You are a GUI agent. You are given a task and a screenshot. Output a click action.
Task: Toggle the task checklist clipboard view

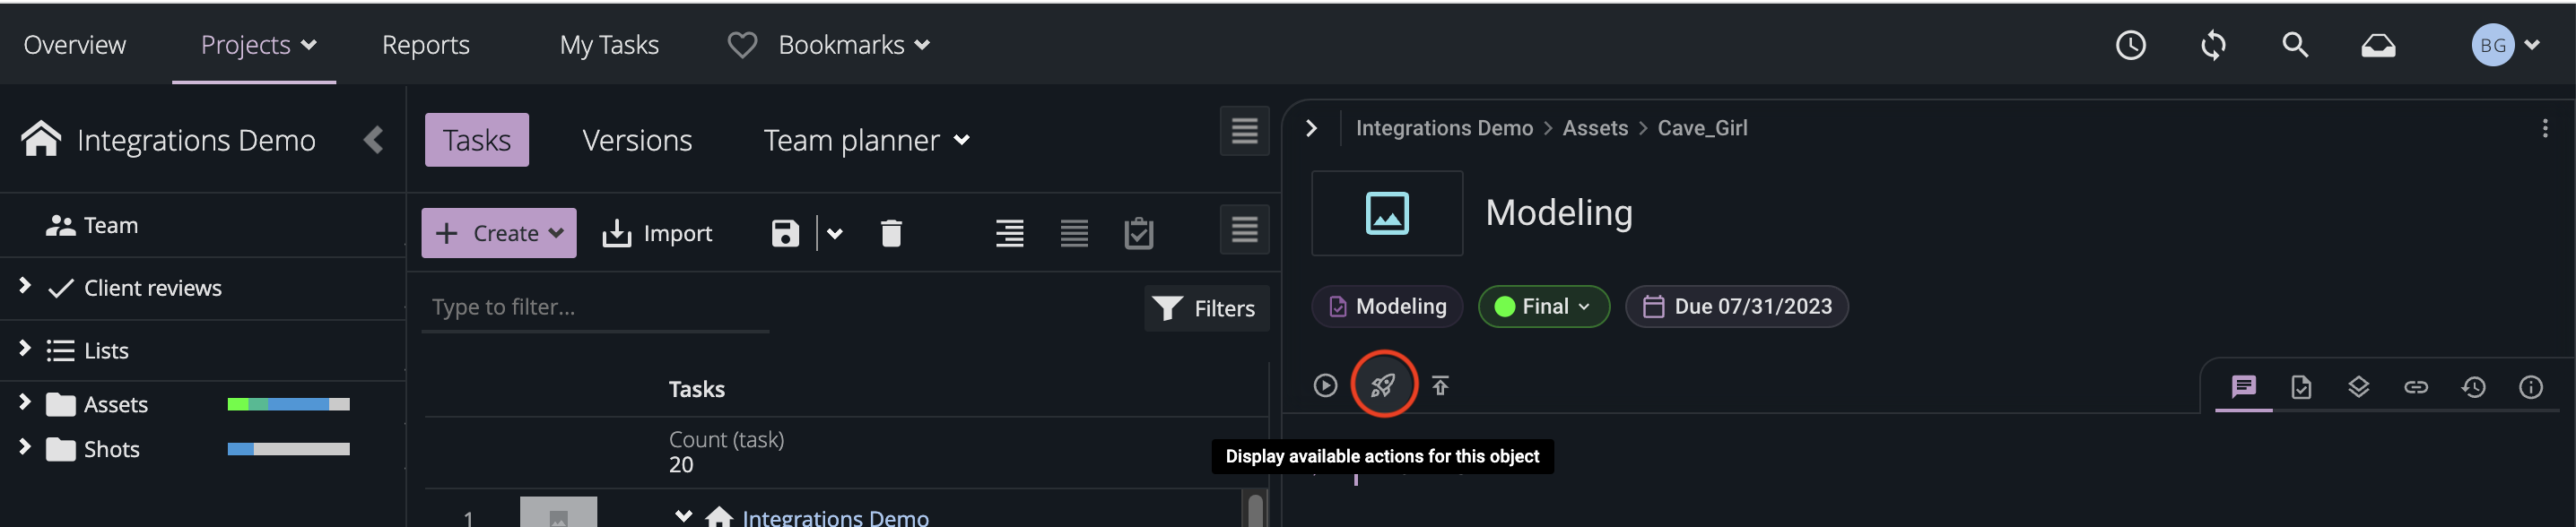click(1138, 232)
